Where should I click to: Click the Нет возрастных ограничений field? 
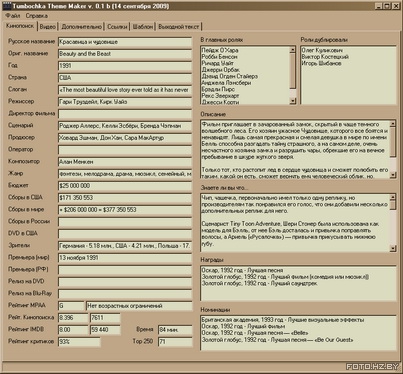click(139, 306)
